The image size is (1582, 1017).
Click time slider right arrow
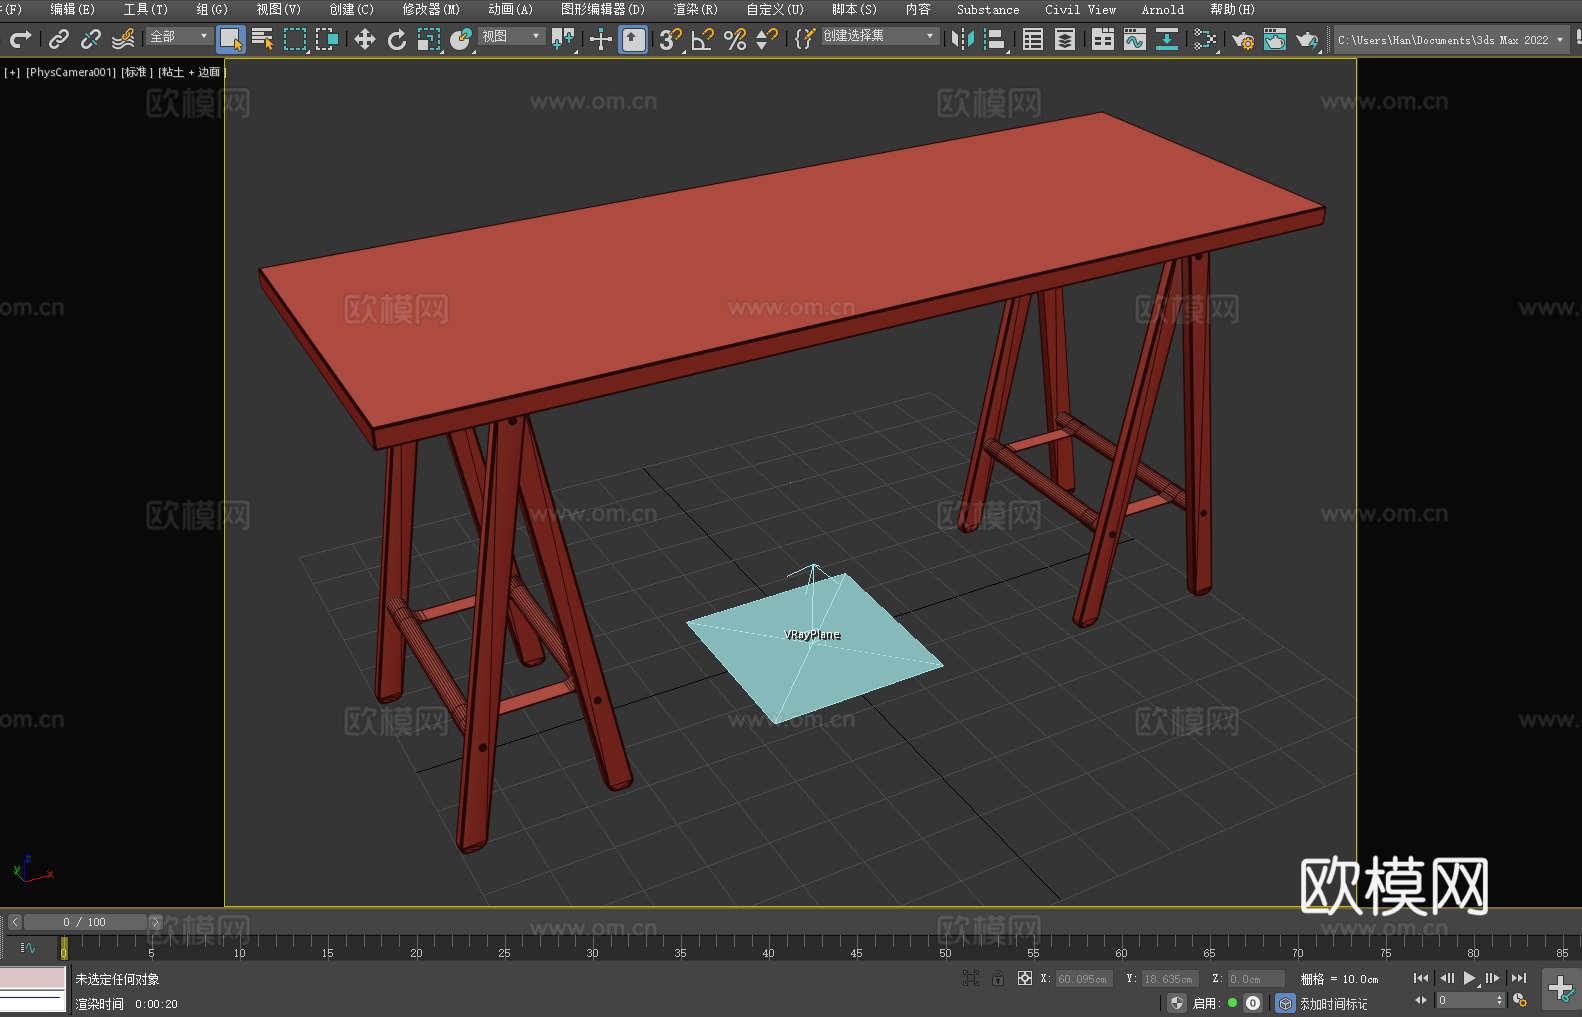(x=155, y=922)
